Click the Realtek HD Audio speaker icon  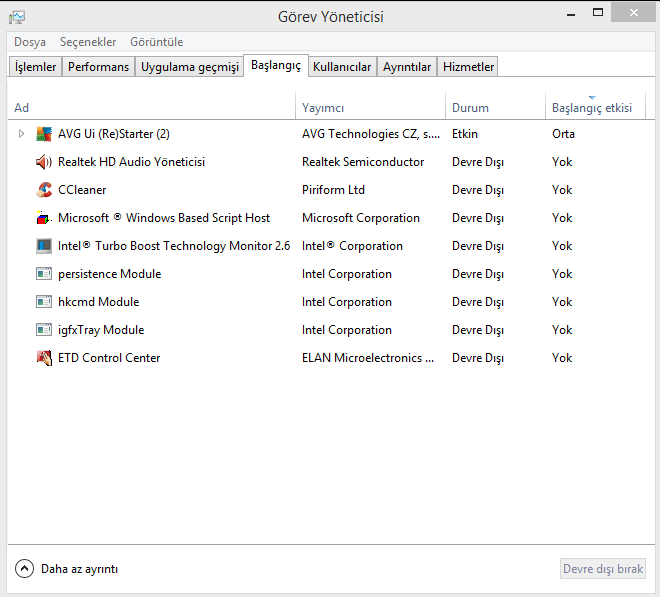[44, 162]
